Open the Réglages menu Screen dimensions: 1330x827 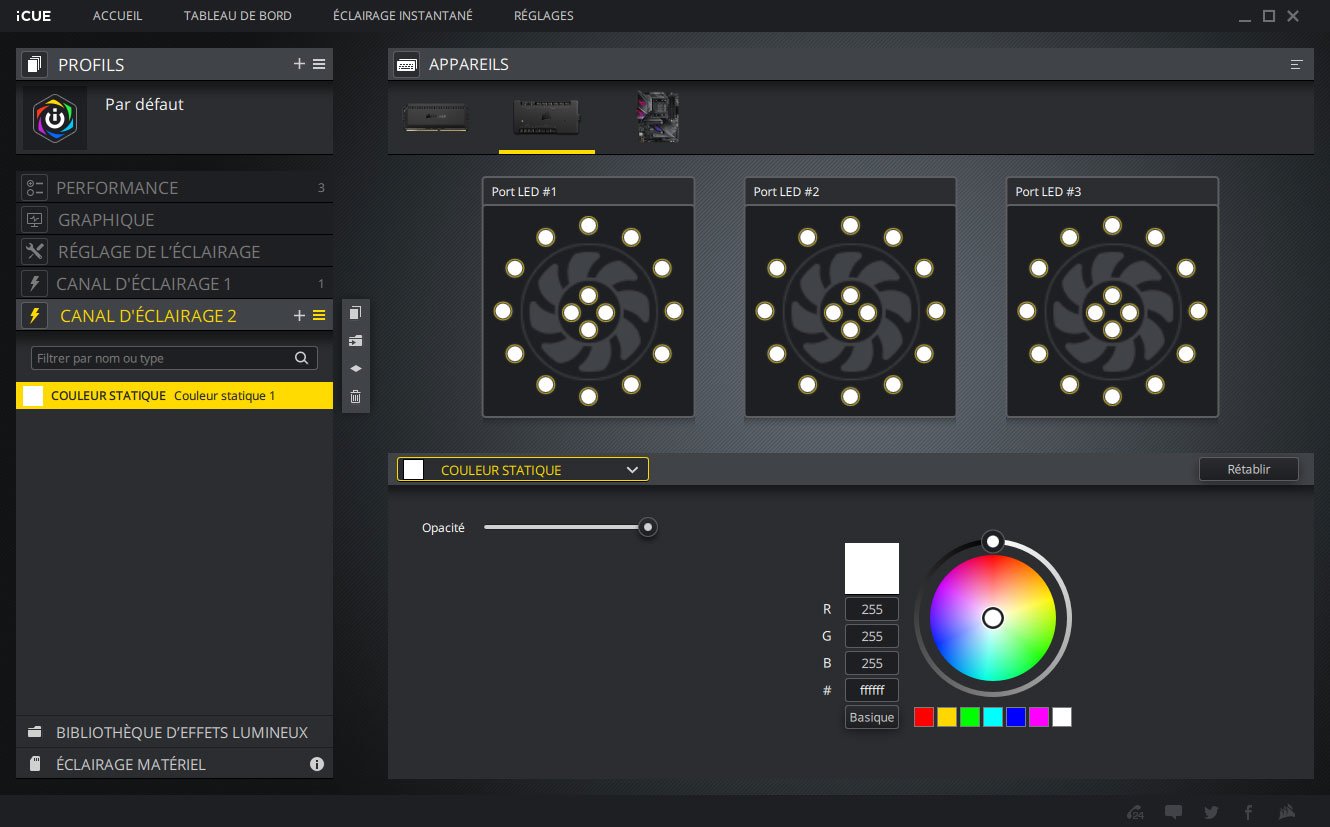click(544, 16)
